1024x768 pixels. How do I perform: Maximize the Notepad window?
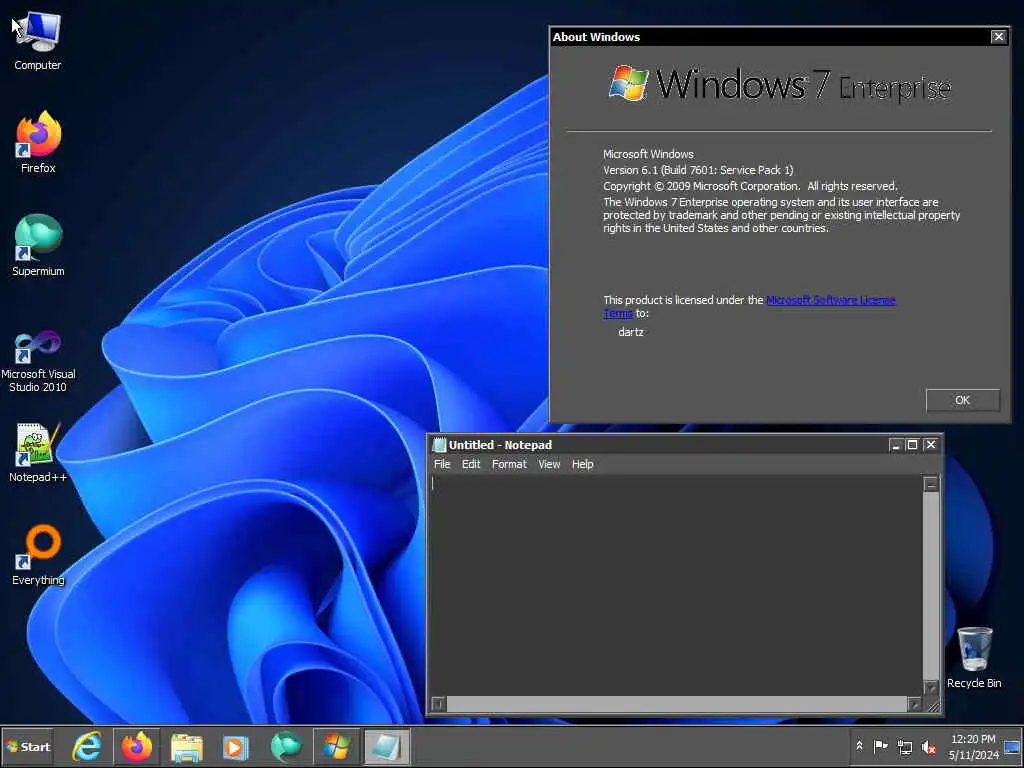912,445
